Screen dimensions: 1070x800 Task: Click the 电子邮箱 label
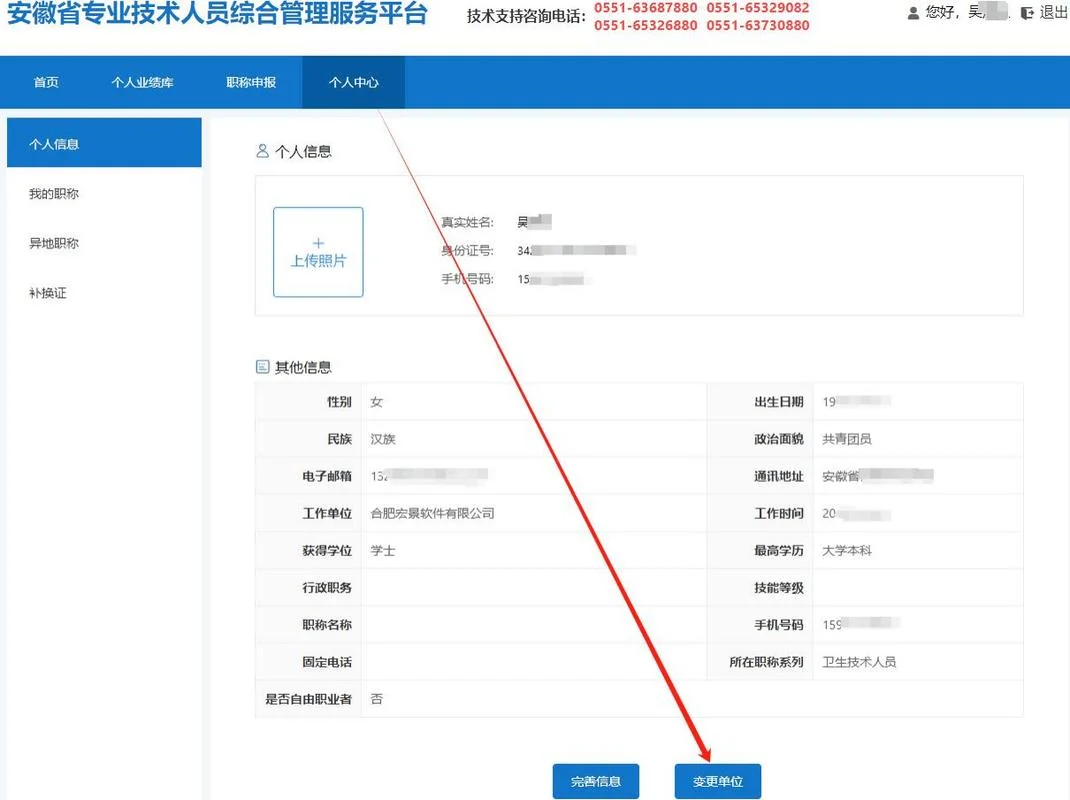[327, 476]
